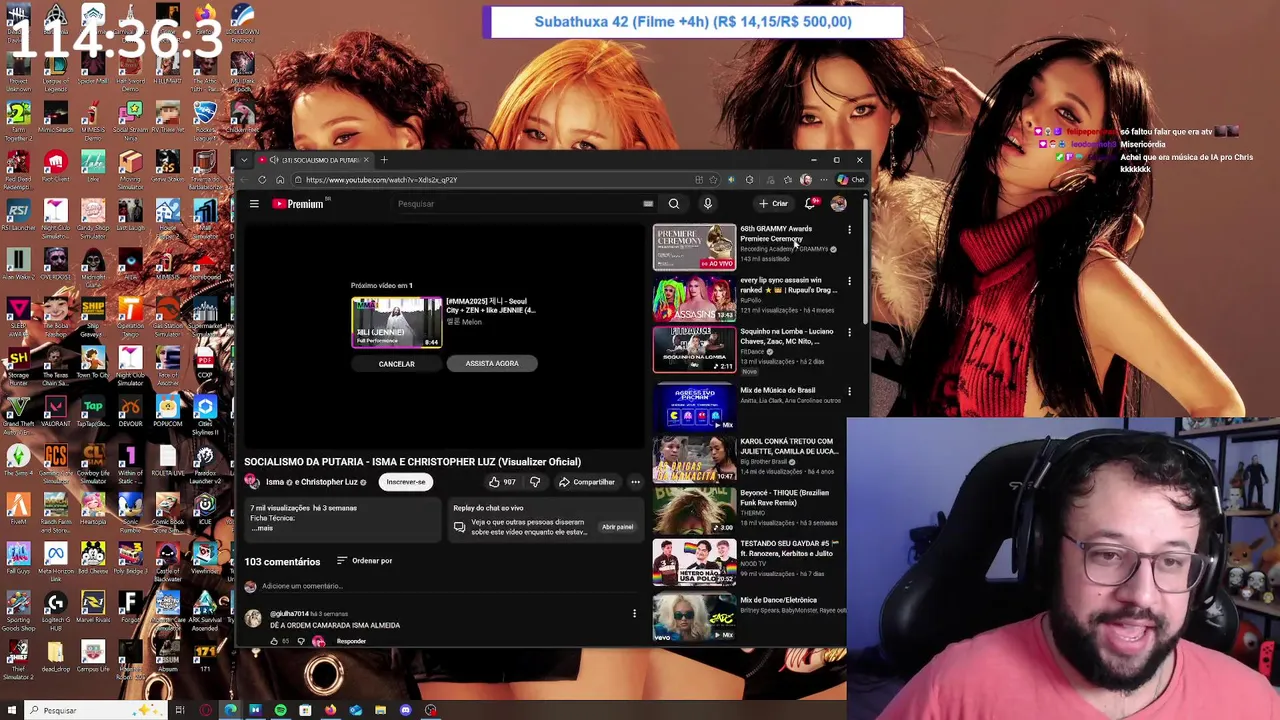The width and height of the screenshot is (1280, 720).
Task: Open Task View on the taskbar
Action: (180, 710)
